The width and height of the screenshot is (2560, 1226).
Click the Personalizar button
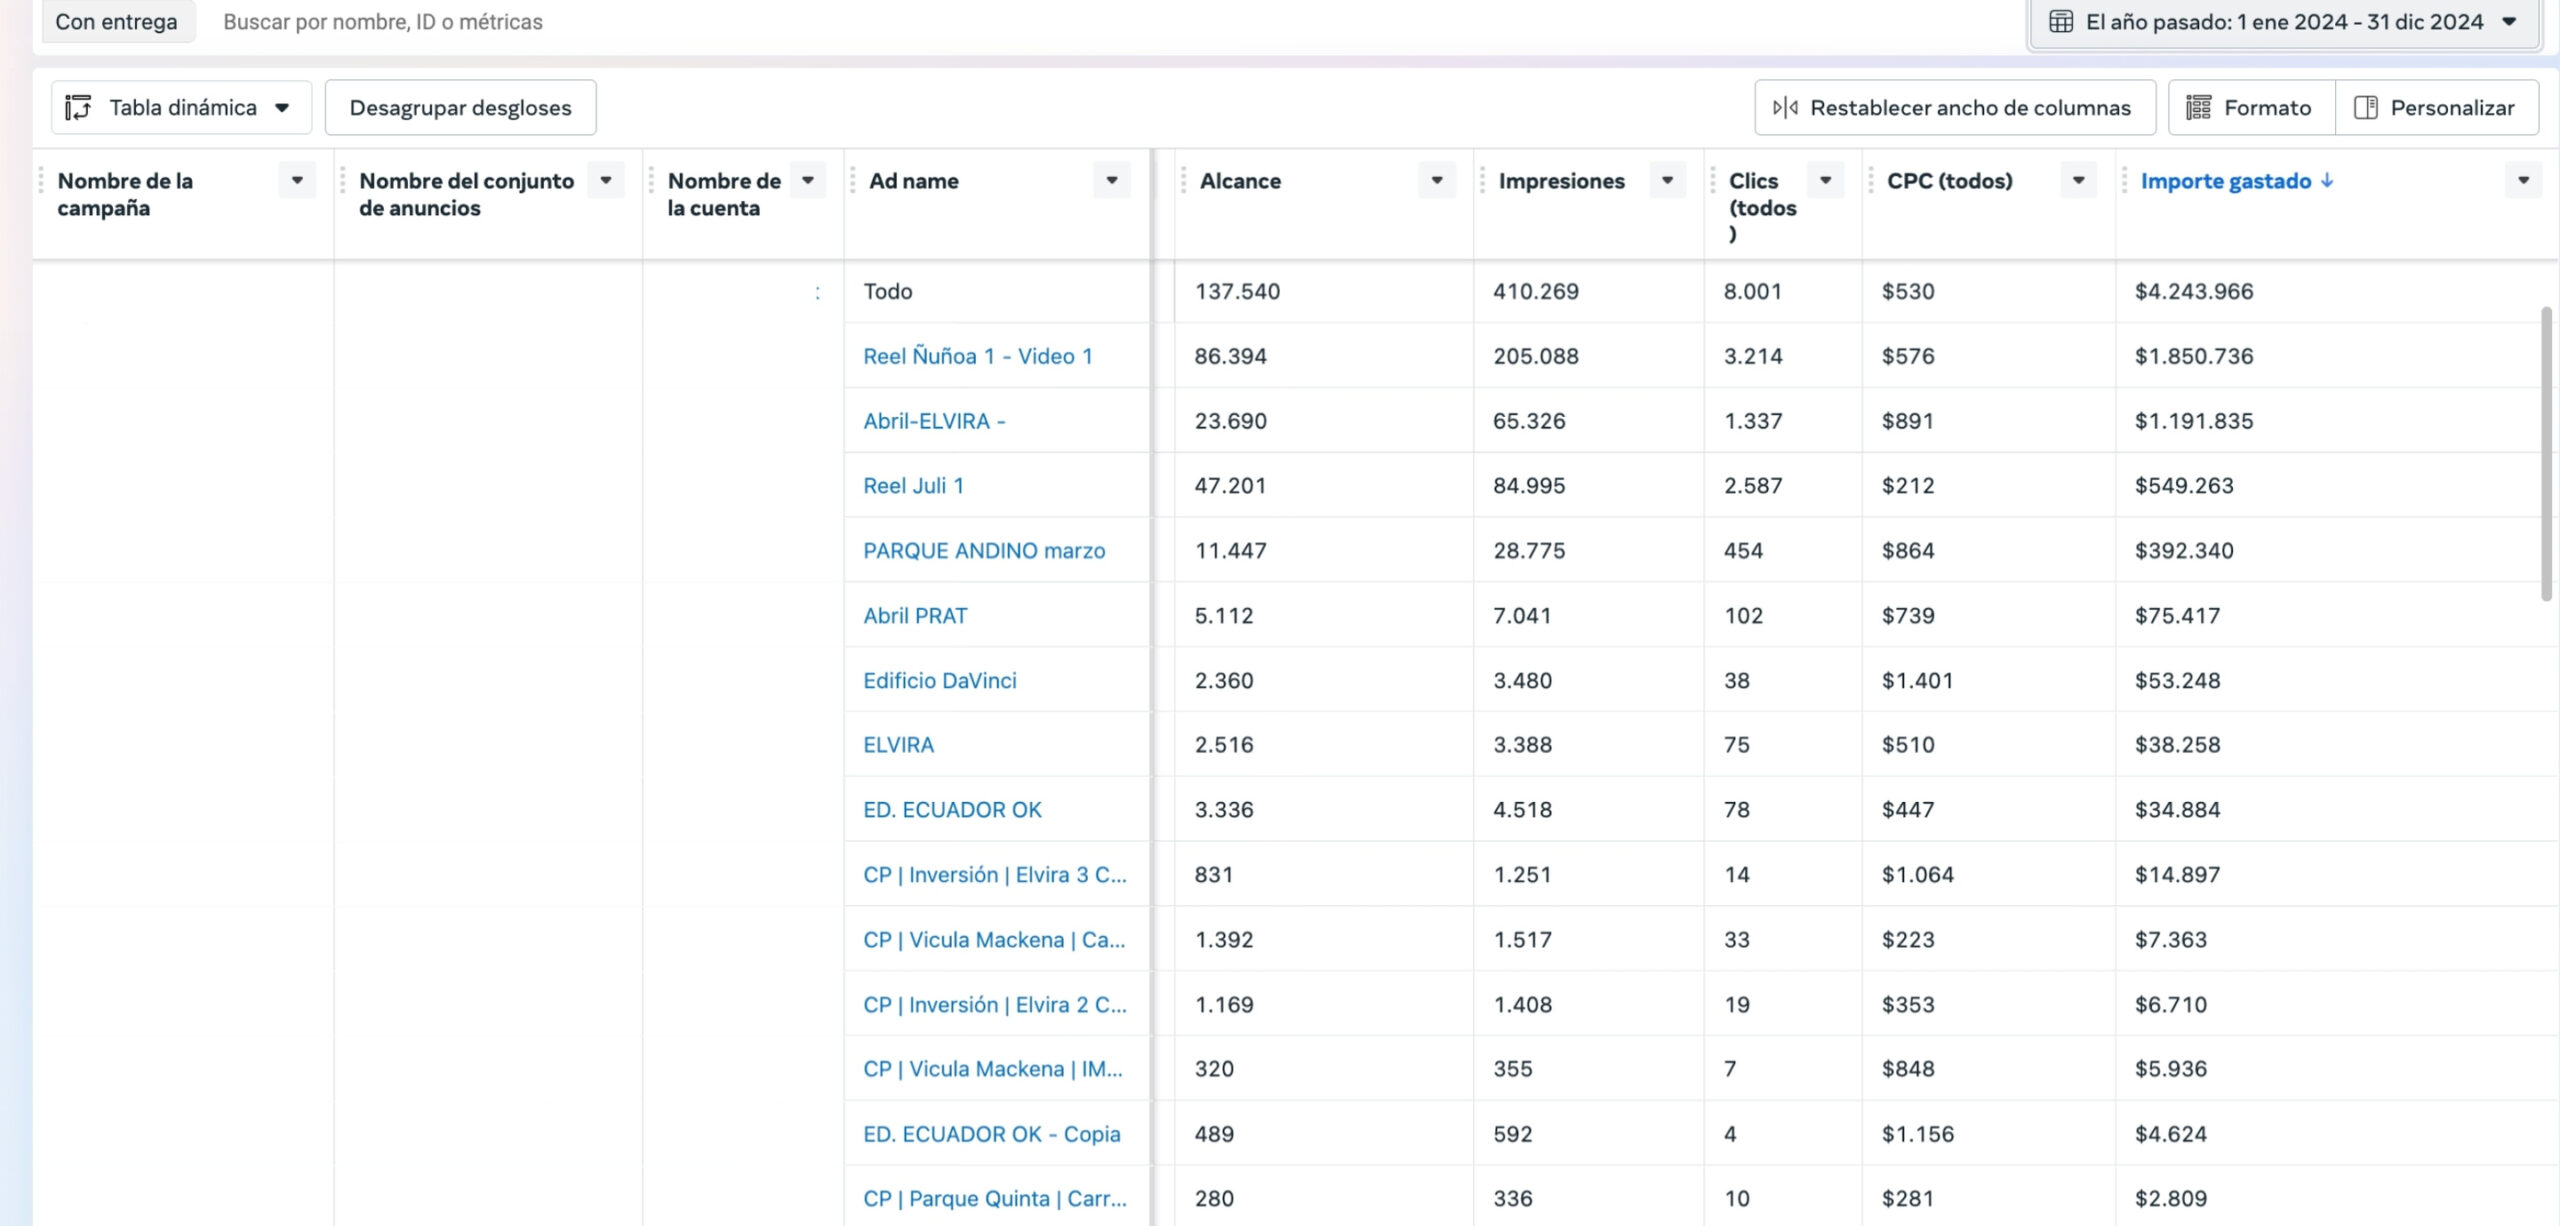point(2437,108)
